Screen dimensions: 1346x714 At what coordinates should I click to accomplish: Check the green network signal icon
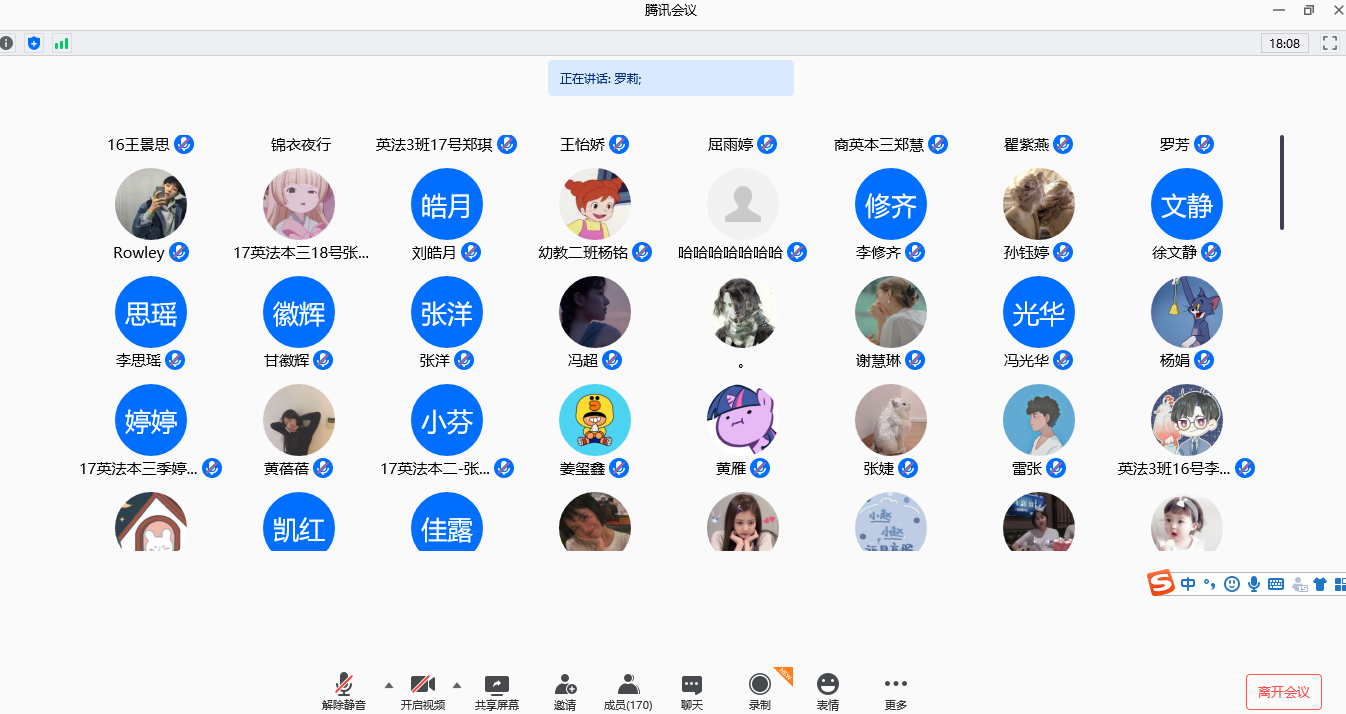(x=61, y=43)
